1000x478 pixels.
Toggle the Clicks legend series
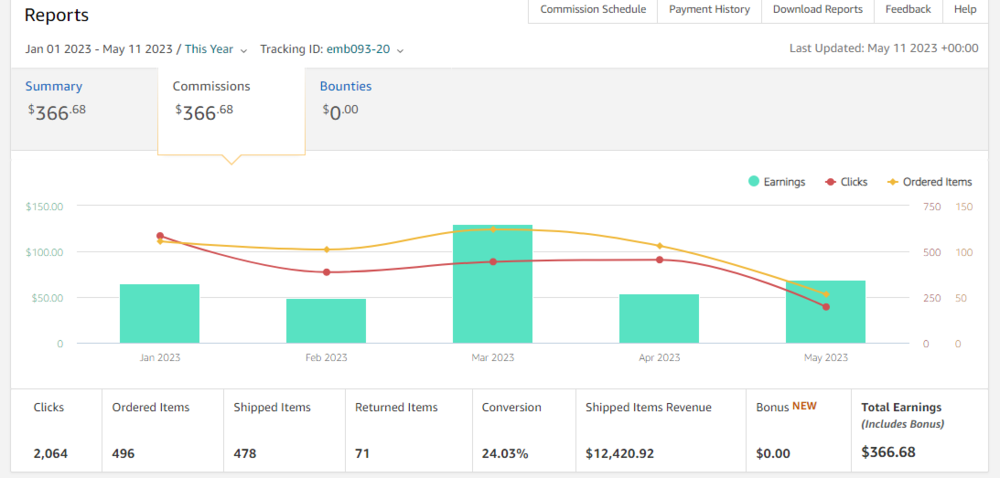pos(846,182)
